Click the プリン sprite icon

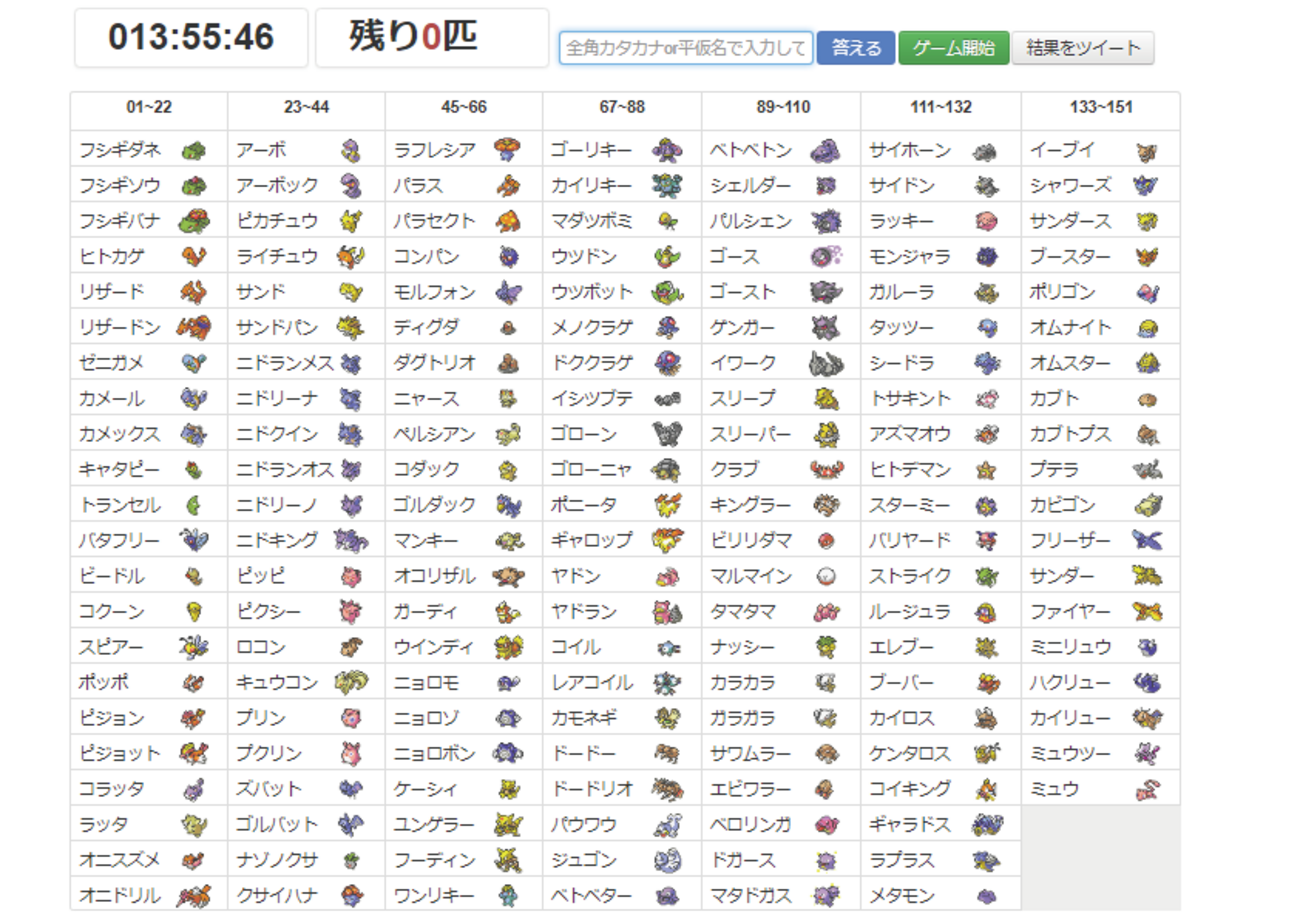pos(352,717)
